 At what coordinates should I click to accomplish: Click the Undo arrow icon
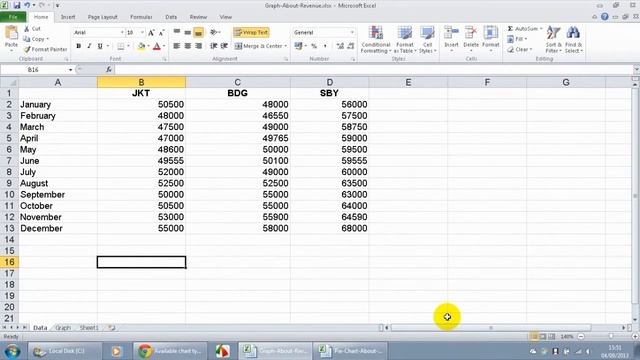[27, 5]
